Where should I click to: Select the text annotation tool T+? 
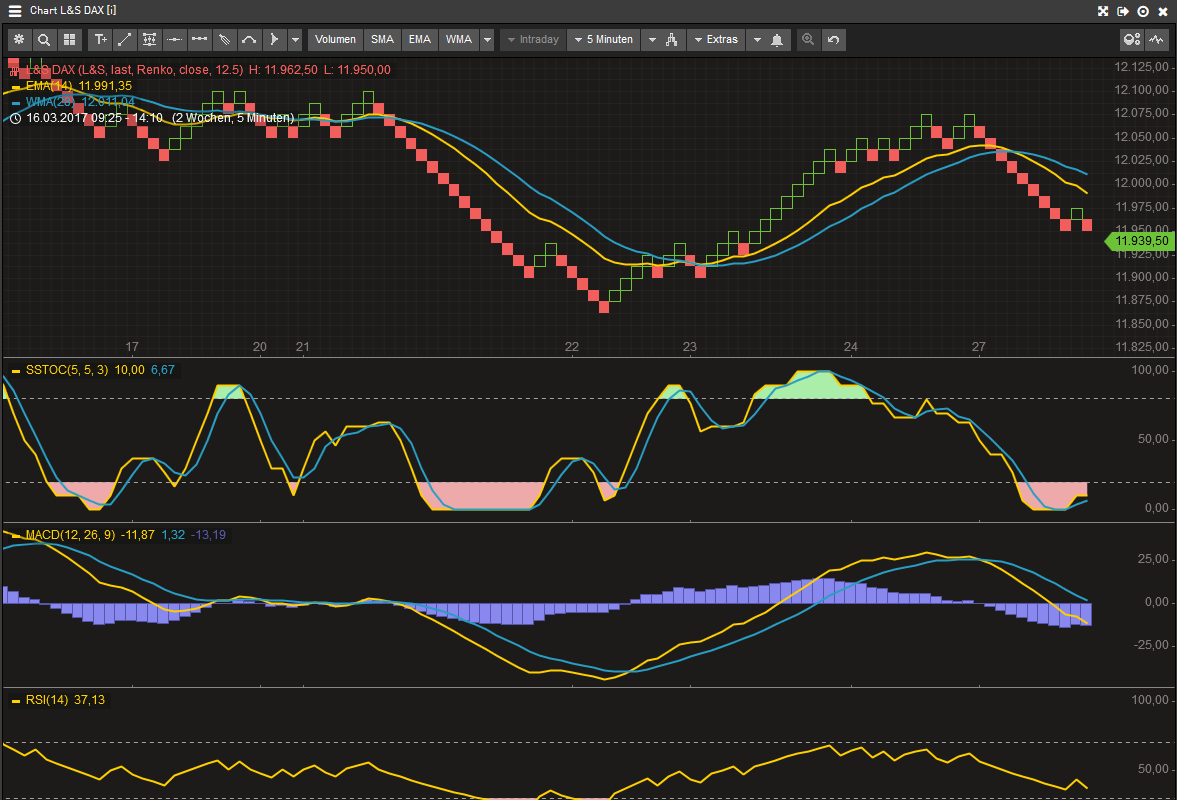click(100, 39)
